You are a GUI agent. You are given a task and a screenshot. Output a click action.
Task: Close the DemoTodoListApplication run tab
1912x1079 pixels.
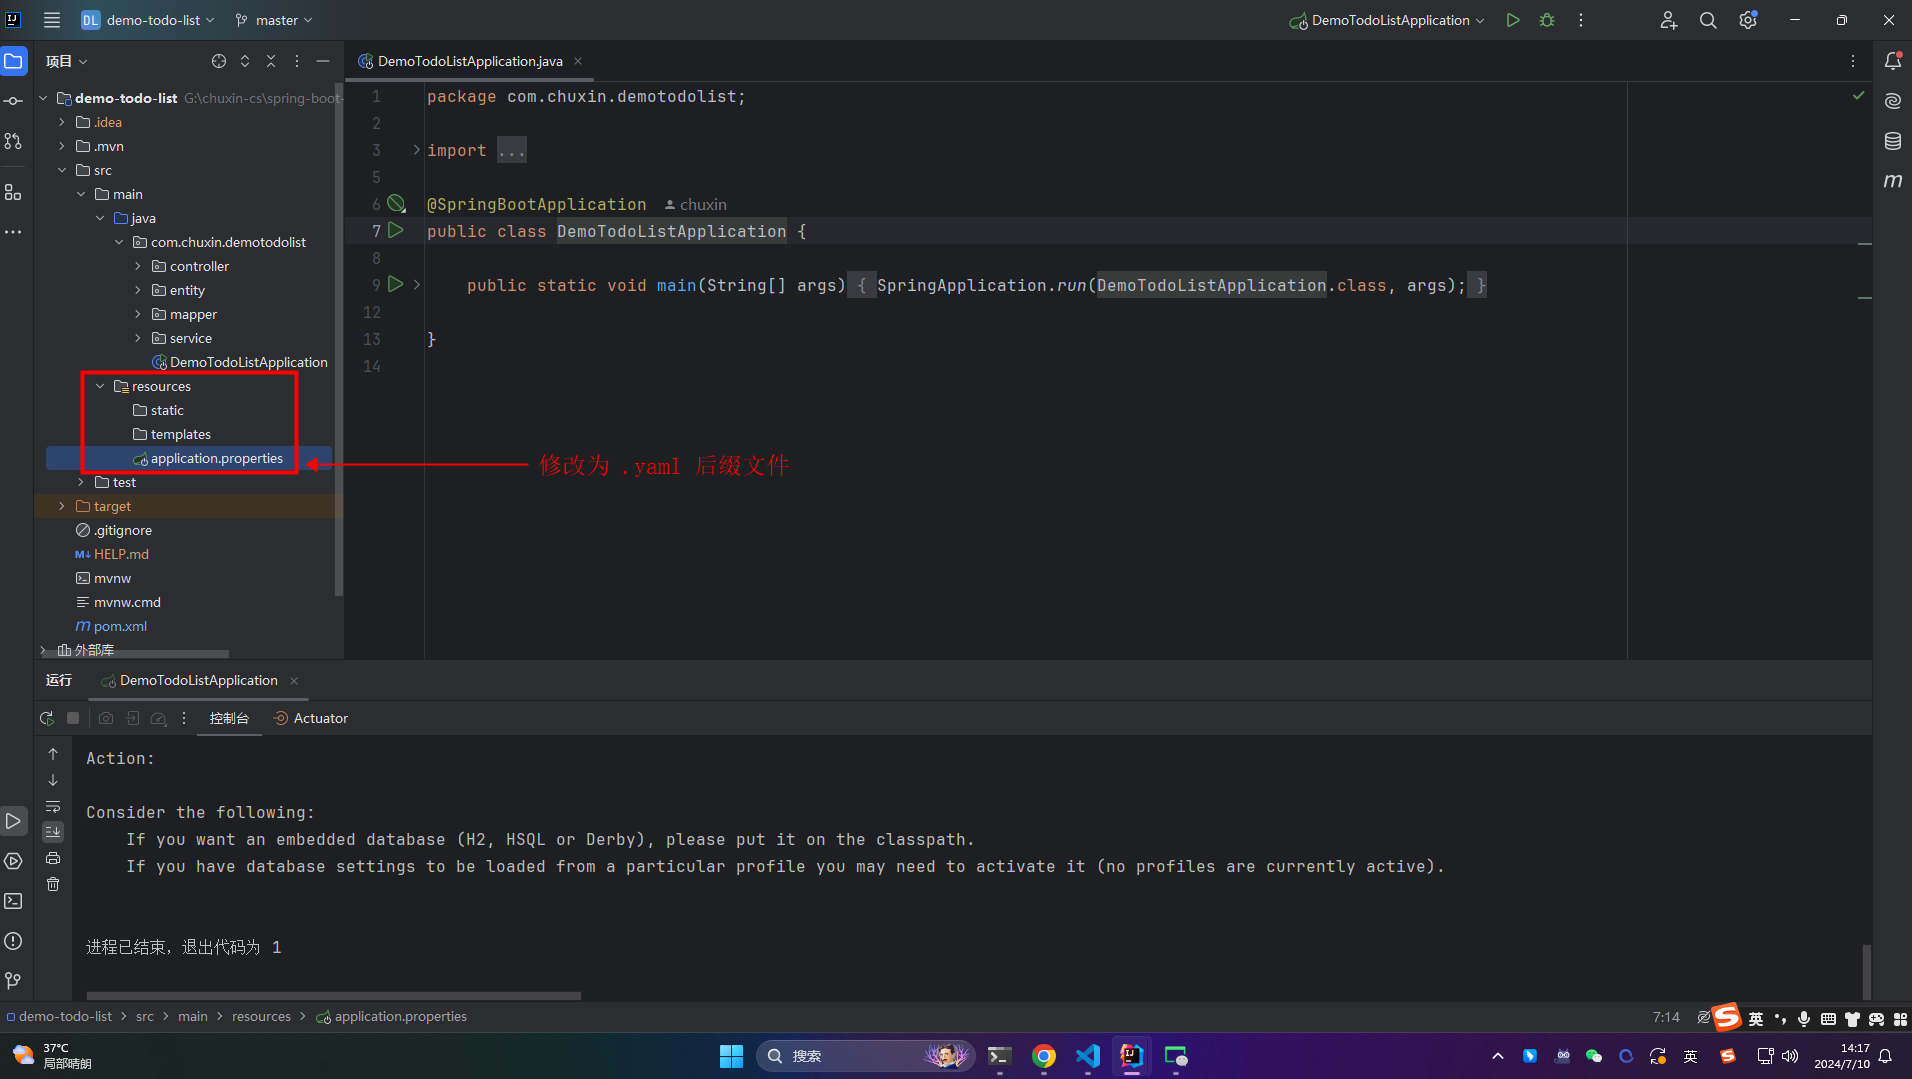(x=294, y=681)
